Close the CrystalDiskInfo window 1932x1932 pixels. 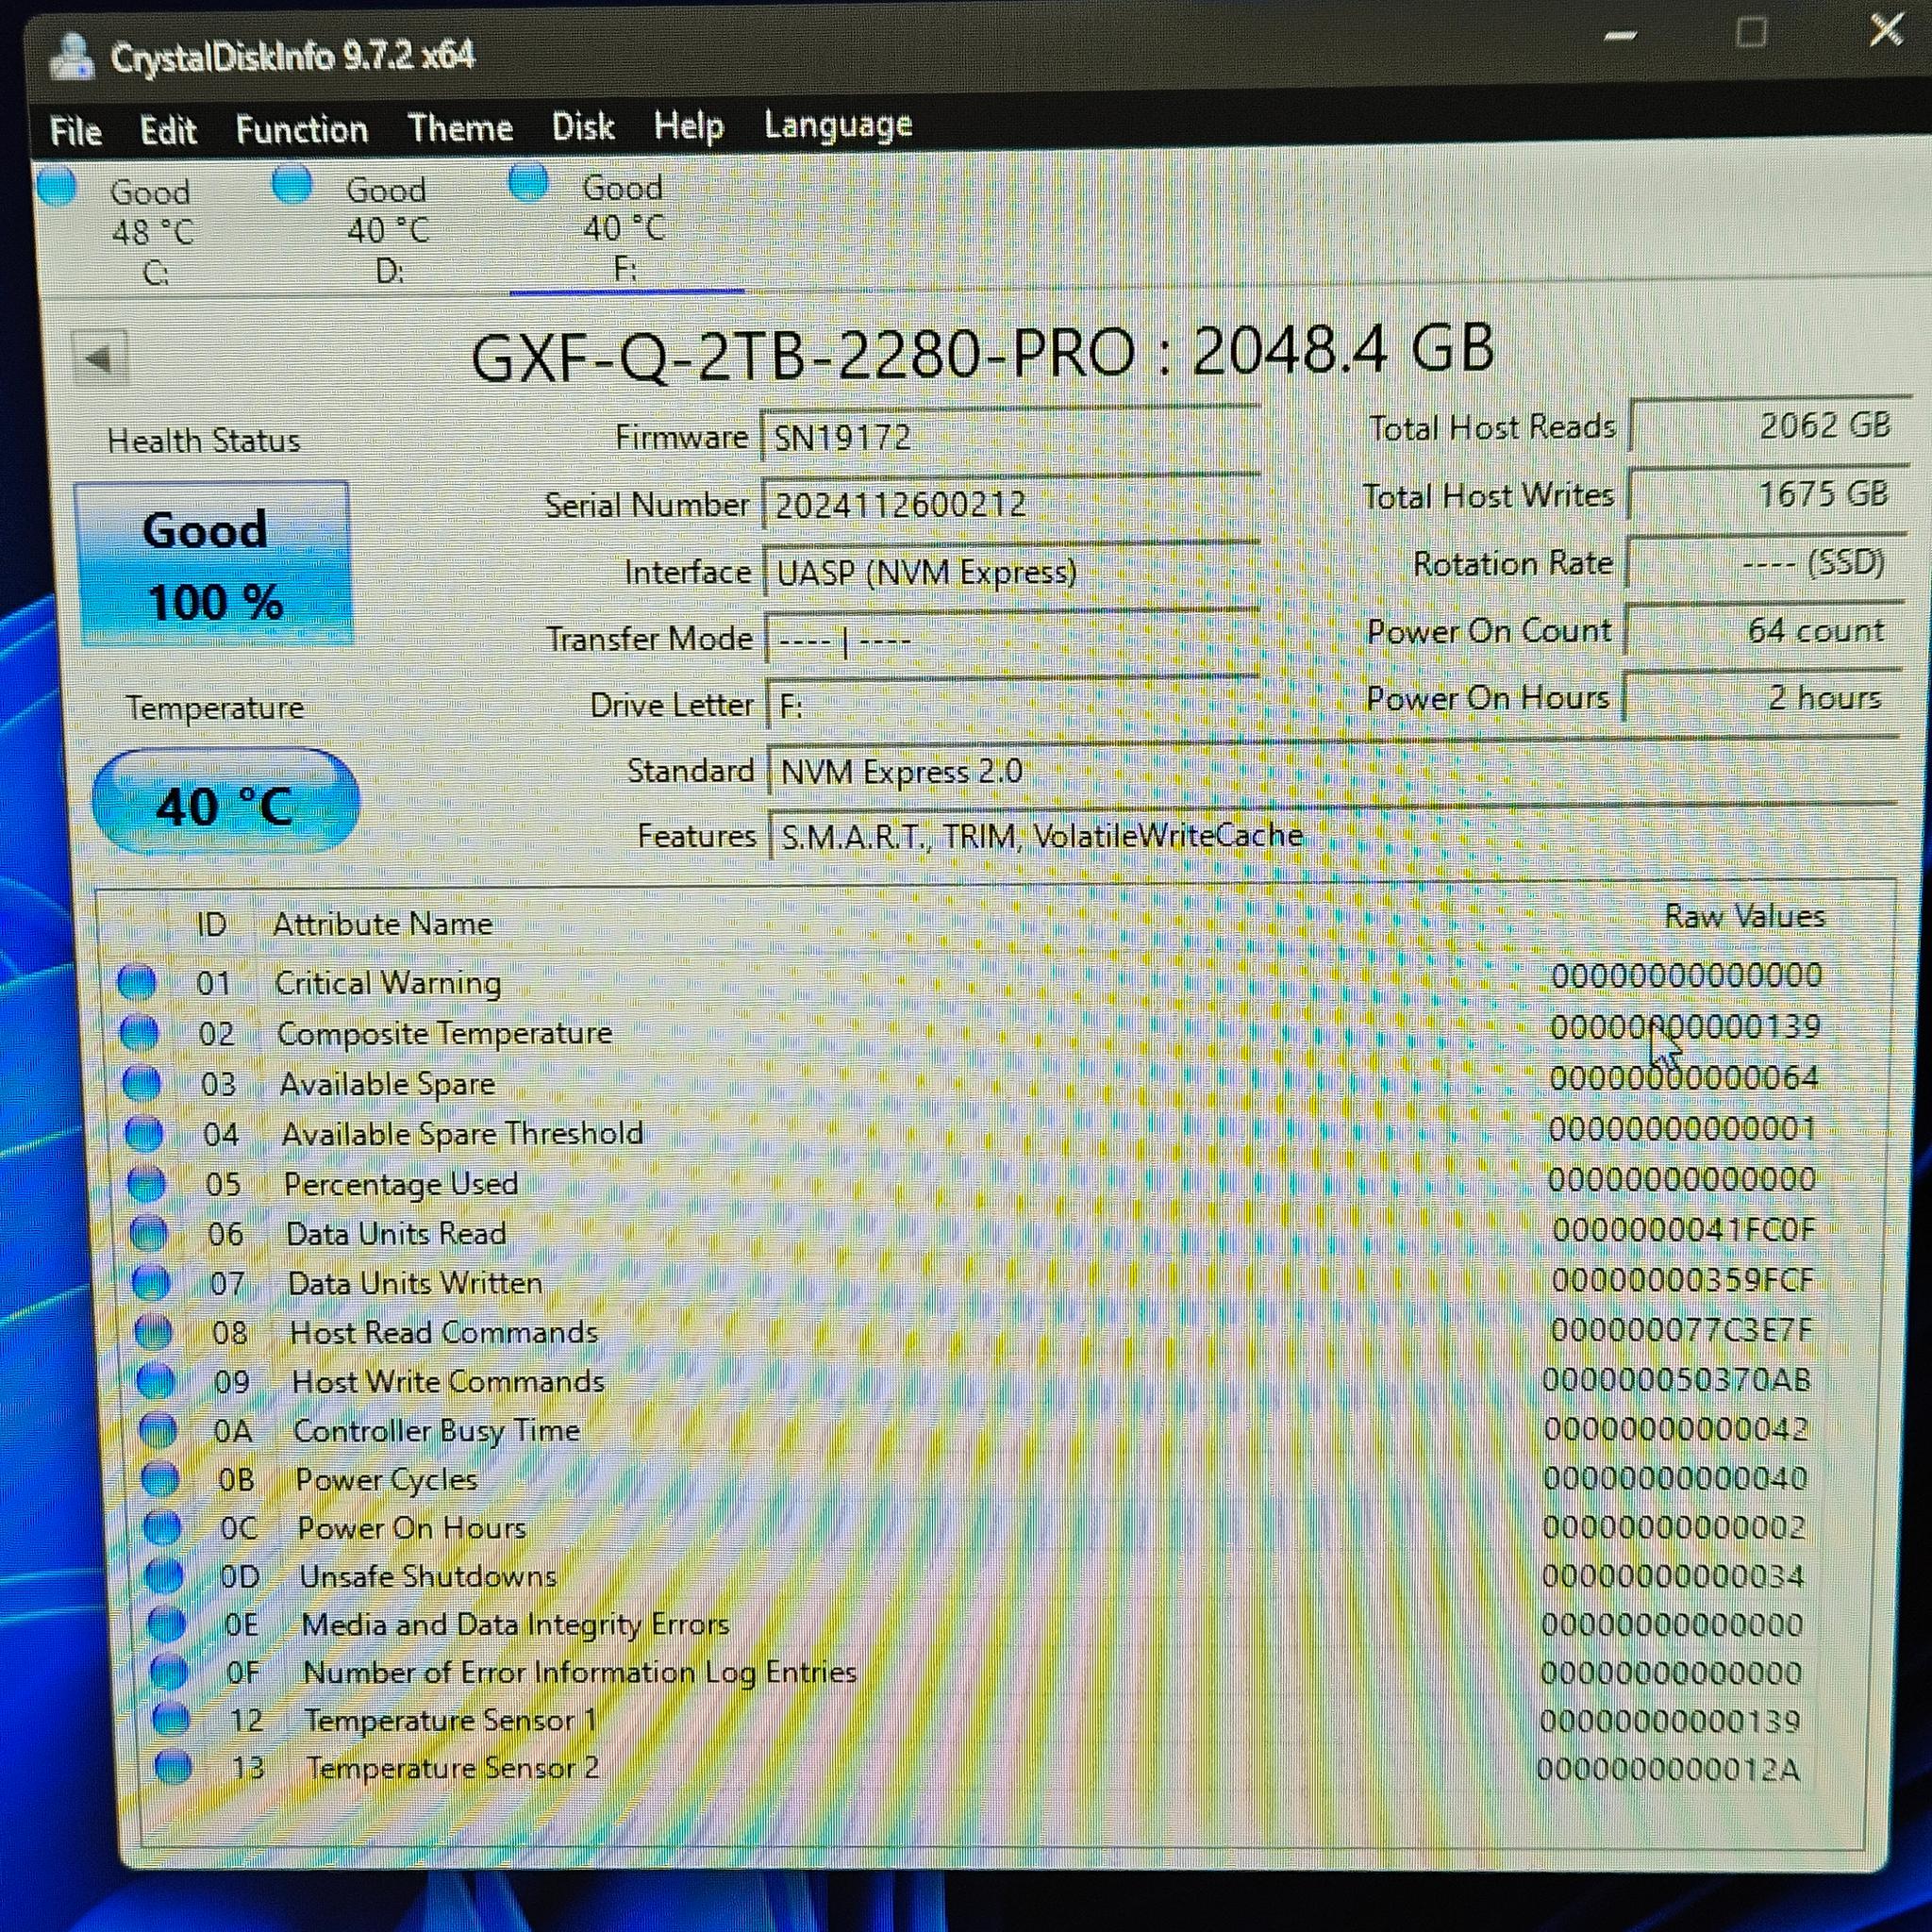[1886, 30]
